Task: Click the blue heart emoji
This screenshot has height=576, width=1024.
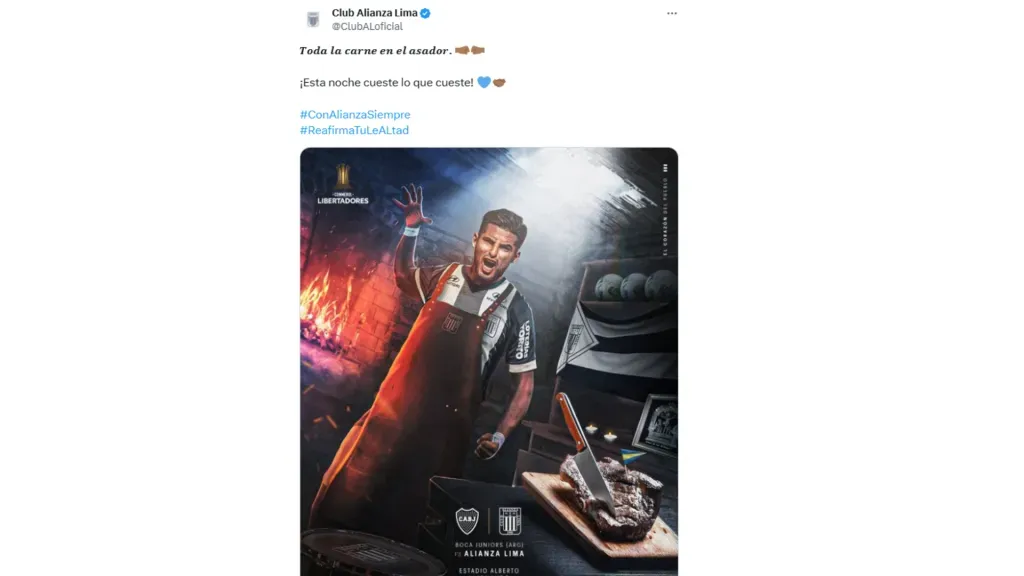Action: pyautogui.click(x=484, y=82)
